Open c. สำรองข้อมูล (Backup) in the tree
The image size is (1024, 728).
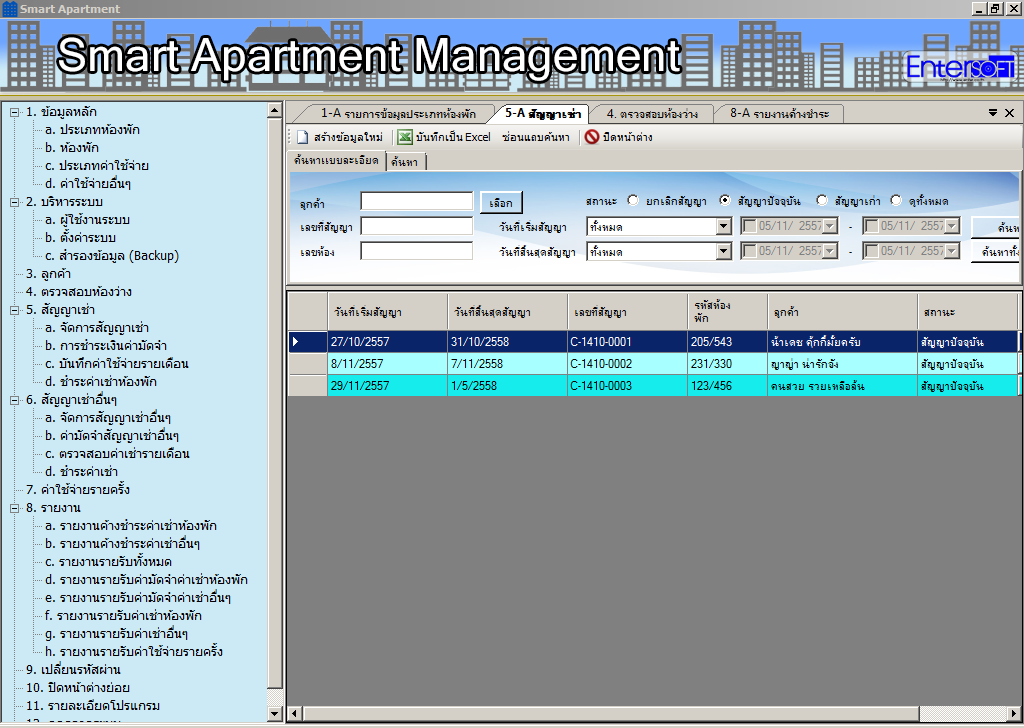(x=112, y=256)
